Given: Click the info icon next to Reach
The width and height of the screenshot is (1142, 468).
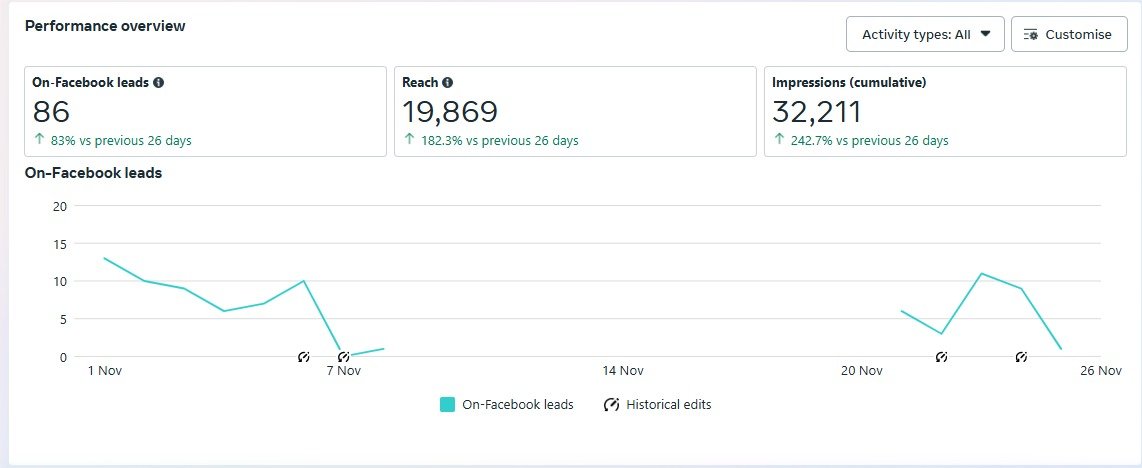Looking at the screenshot, I should click(447, 83).
